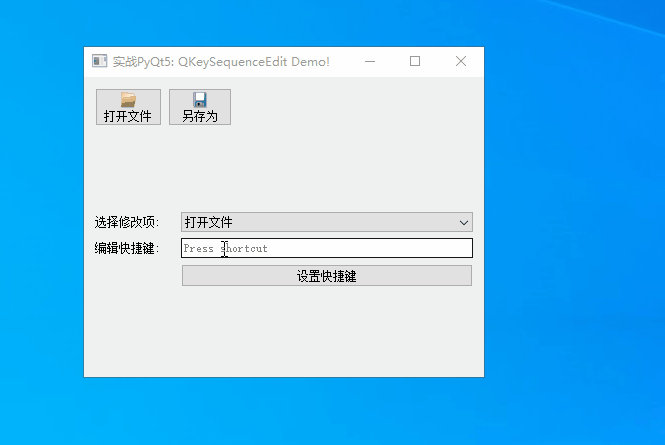Open the 选择修改项 combo box
Viewport: 665px width, 445px height.
pos(327,222)
